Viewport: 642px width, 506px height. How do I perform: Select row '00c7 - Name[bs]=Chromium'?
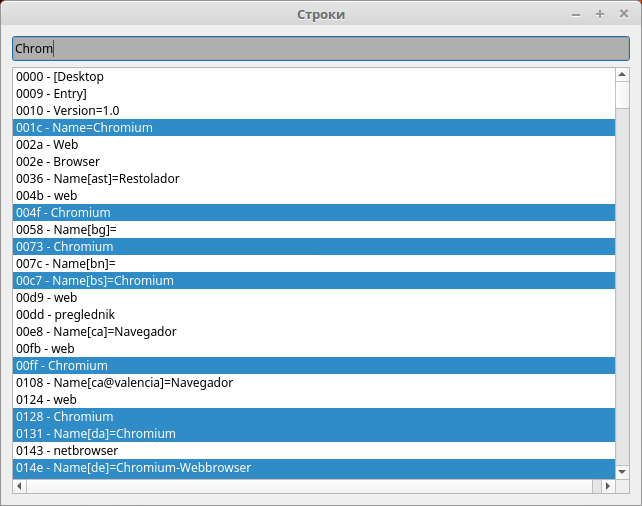314,280
